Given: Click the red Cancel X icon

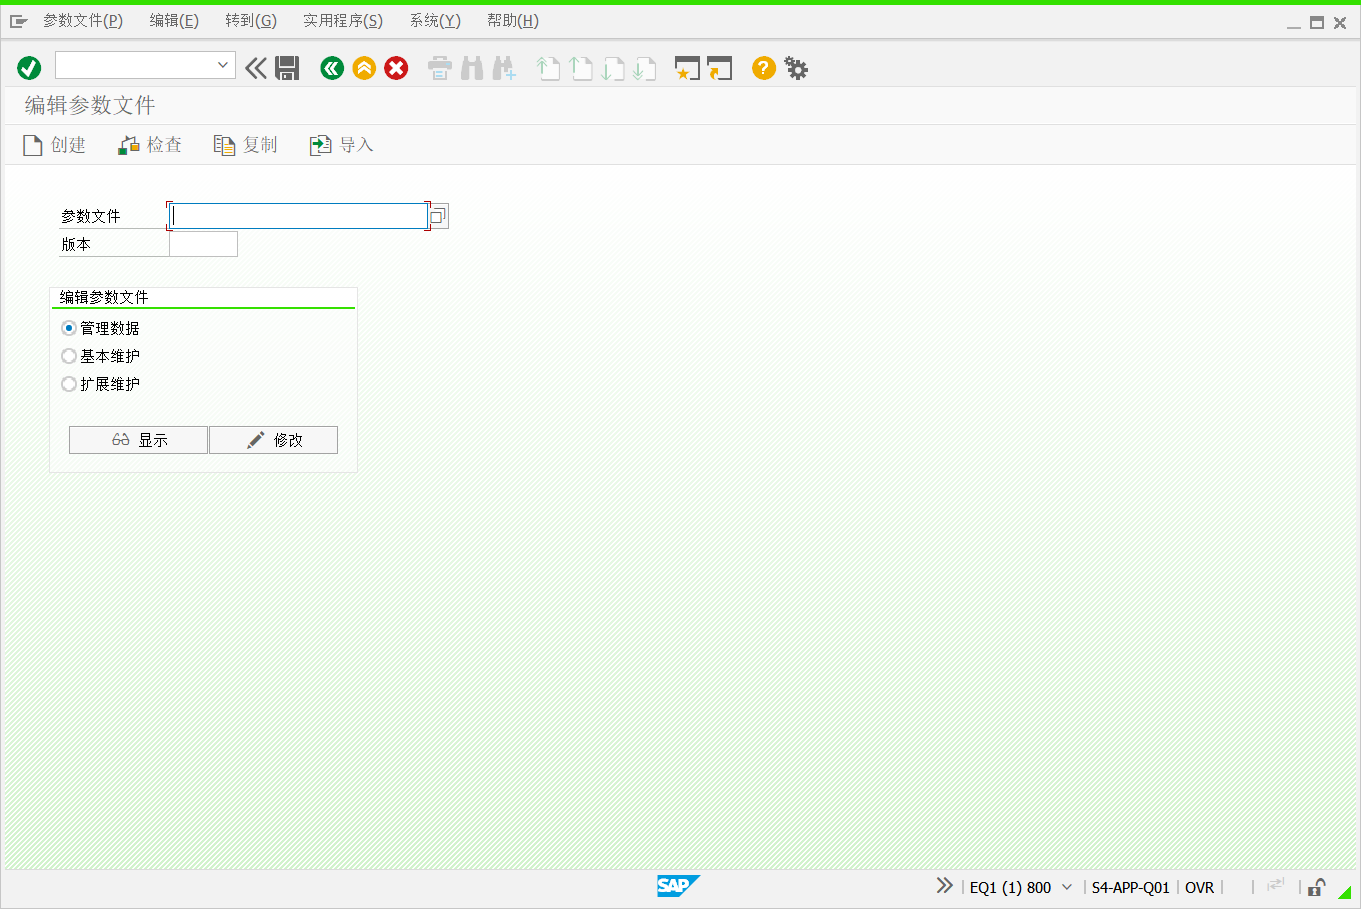Looking at the screenshot, I should coord(396,68).
